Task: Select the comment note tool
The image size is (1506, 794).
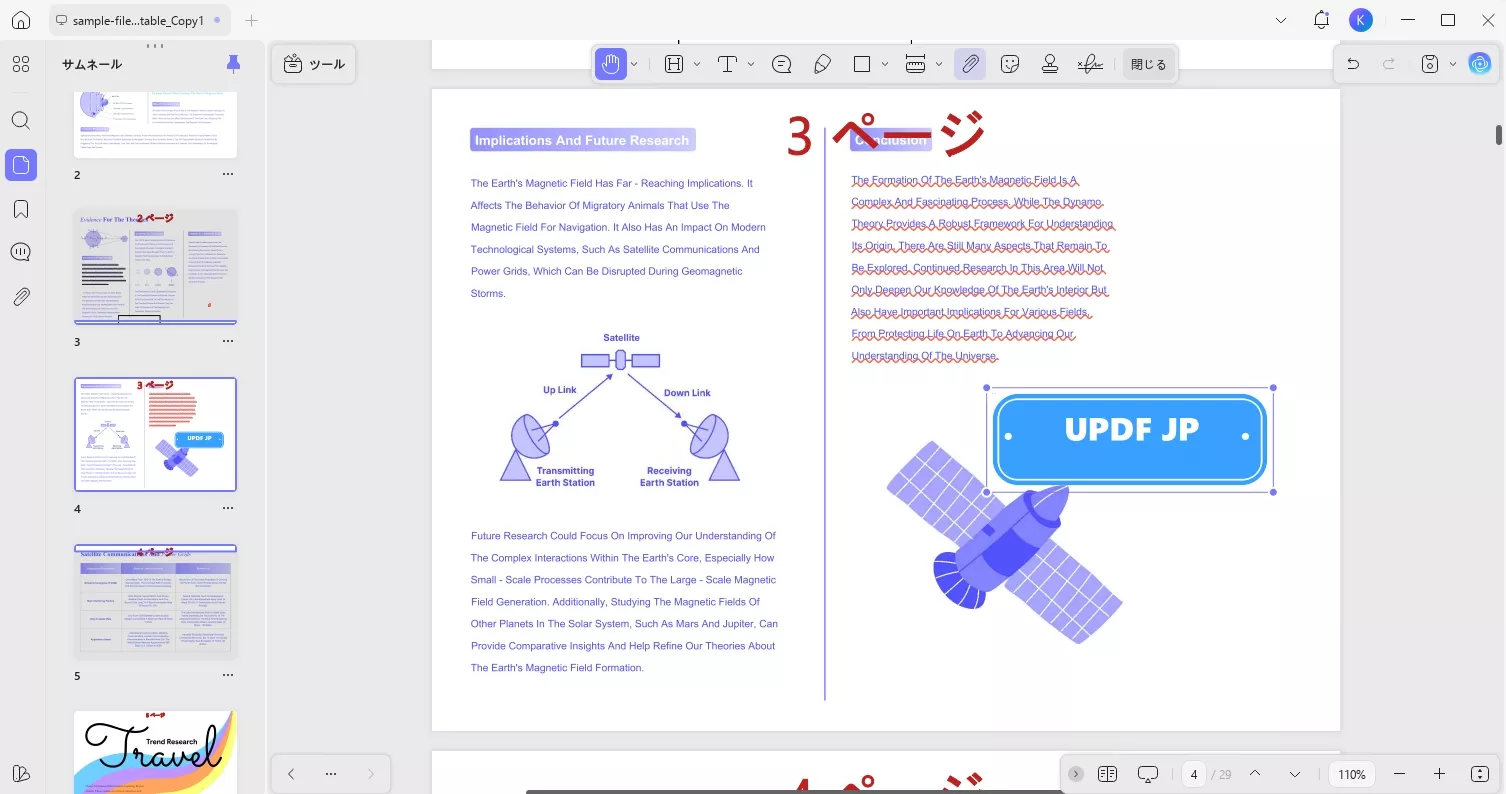Action: (x=782, y=64)
